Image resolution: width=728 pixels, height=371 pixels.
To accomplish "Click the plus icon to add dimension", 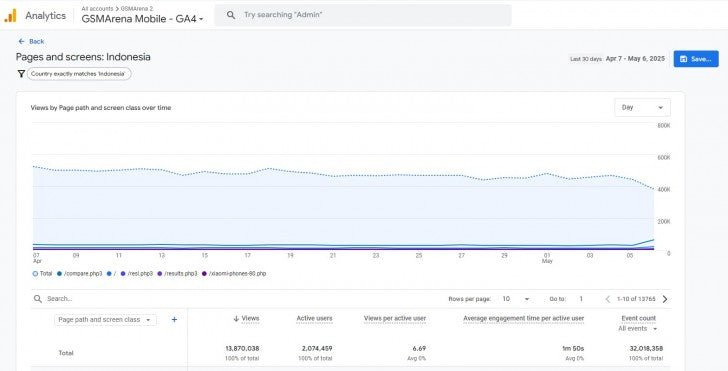I will click(x=174, y=319).
